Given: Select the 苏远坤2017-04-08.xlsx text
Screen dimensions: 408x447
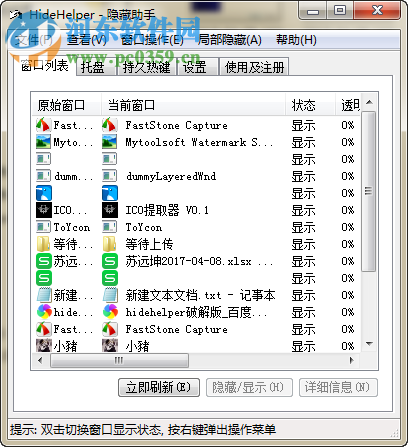Looking at the screenshot, I should pos(188,261).
